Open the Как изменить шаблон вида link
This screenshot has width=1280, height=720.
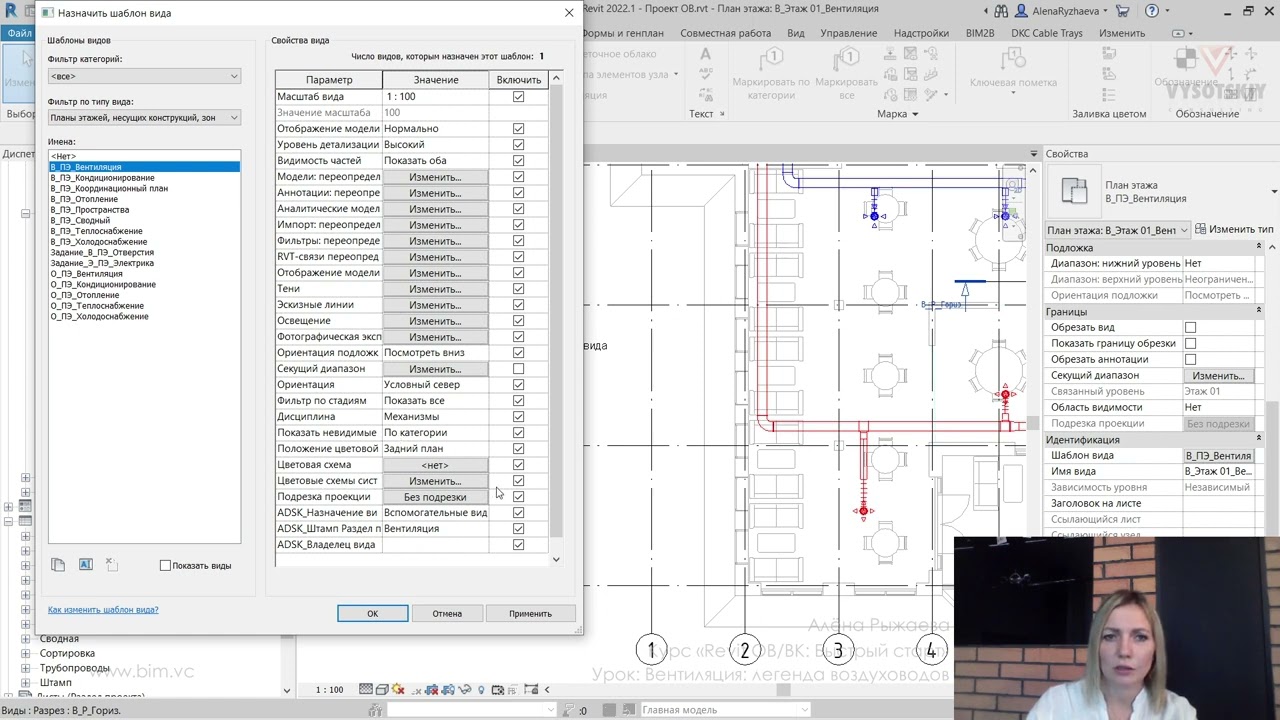coord(103,610)
